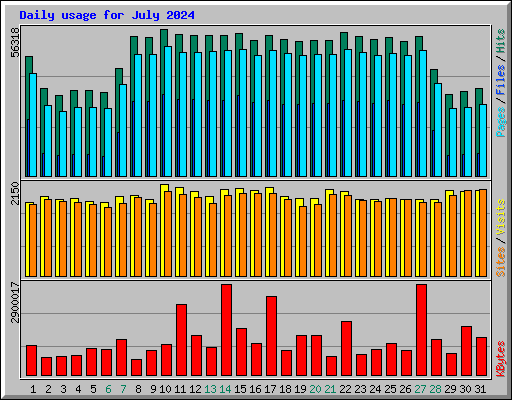Click the bottom axis value 2900017
The image size is (512, 400).
(15, 302)
